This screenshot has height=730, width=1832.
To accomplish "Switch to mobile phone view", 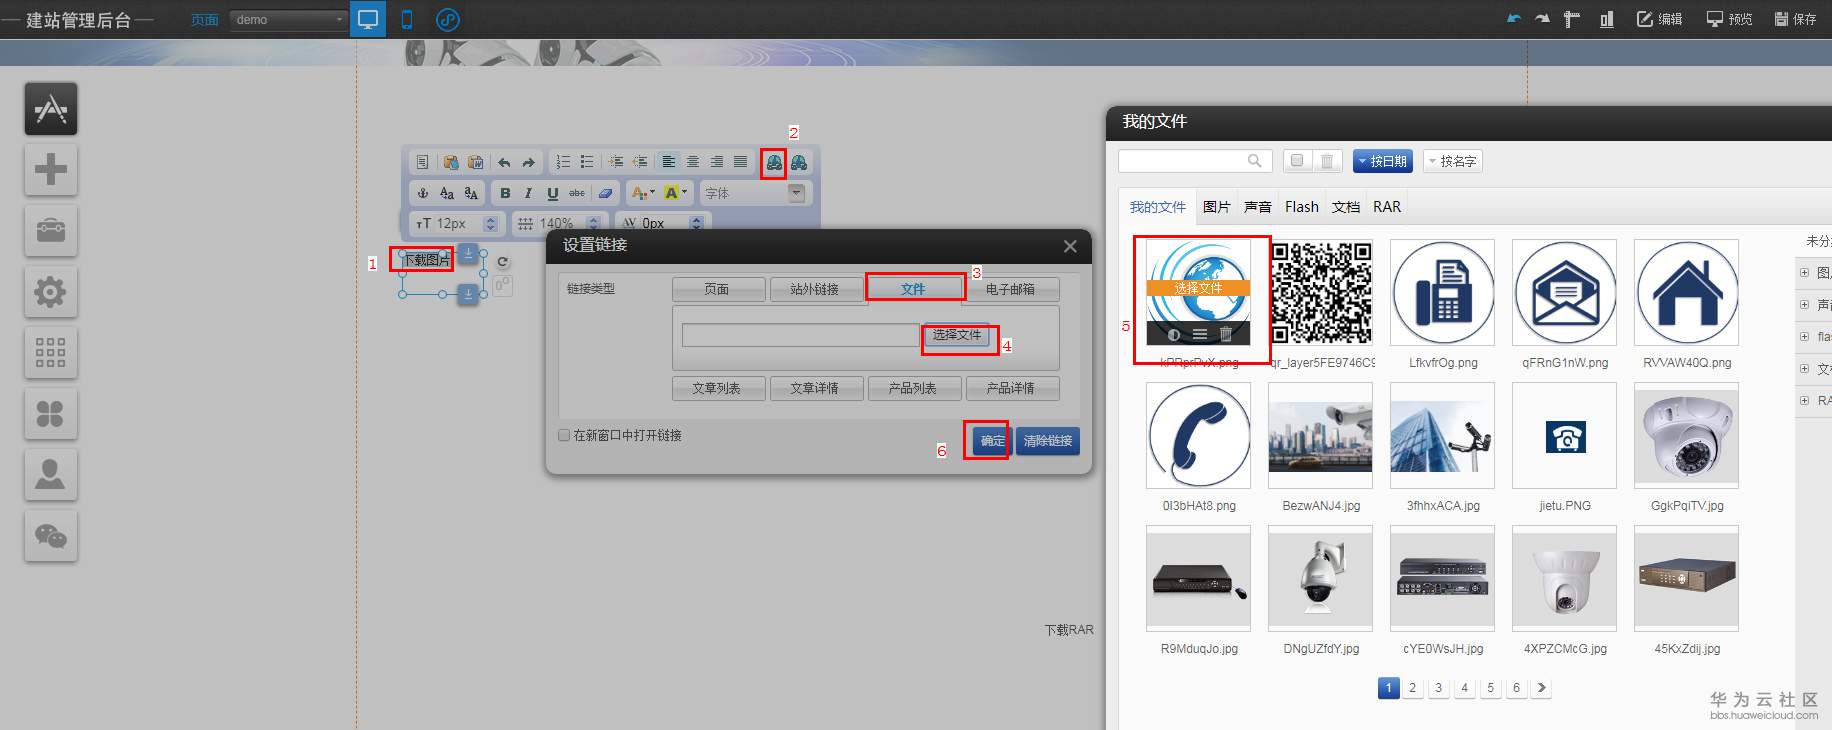I will [x=407, y=19].
